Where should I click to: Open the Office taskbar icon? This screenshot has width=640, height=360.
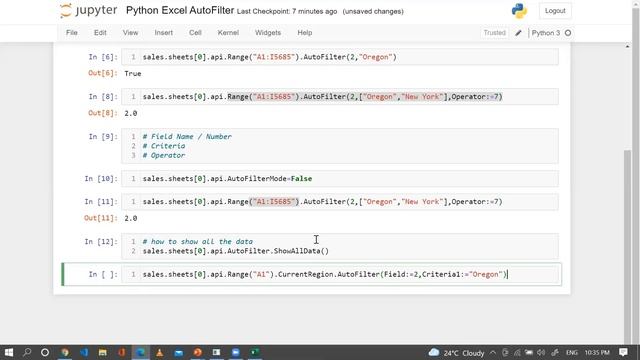click(x=122, y=352)
